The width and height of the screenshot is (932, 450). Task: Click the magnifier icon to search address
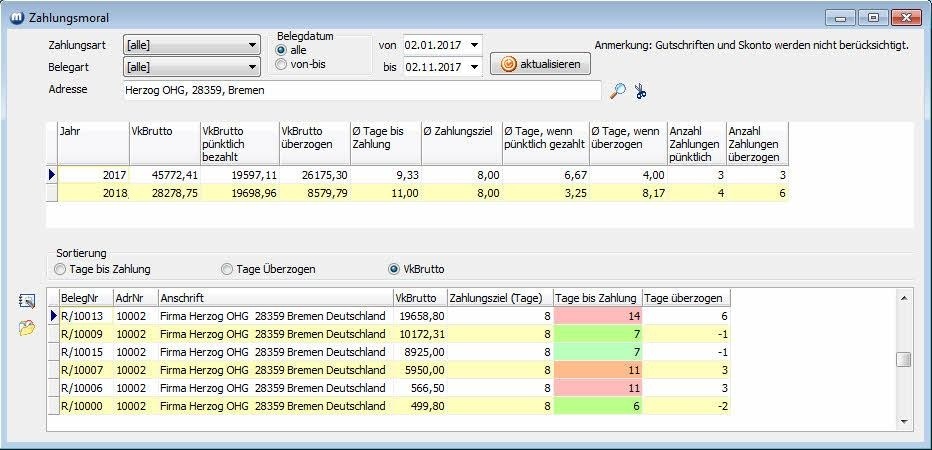tap(618, 91)
